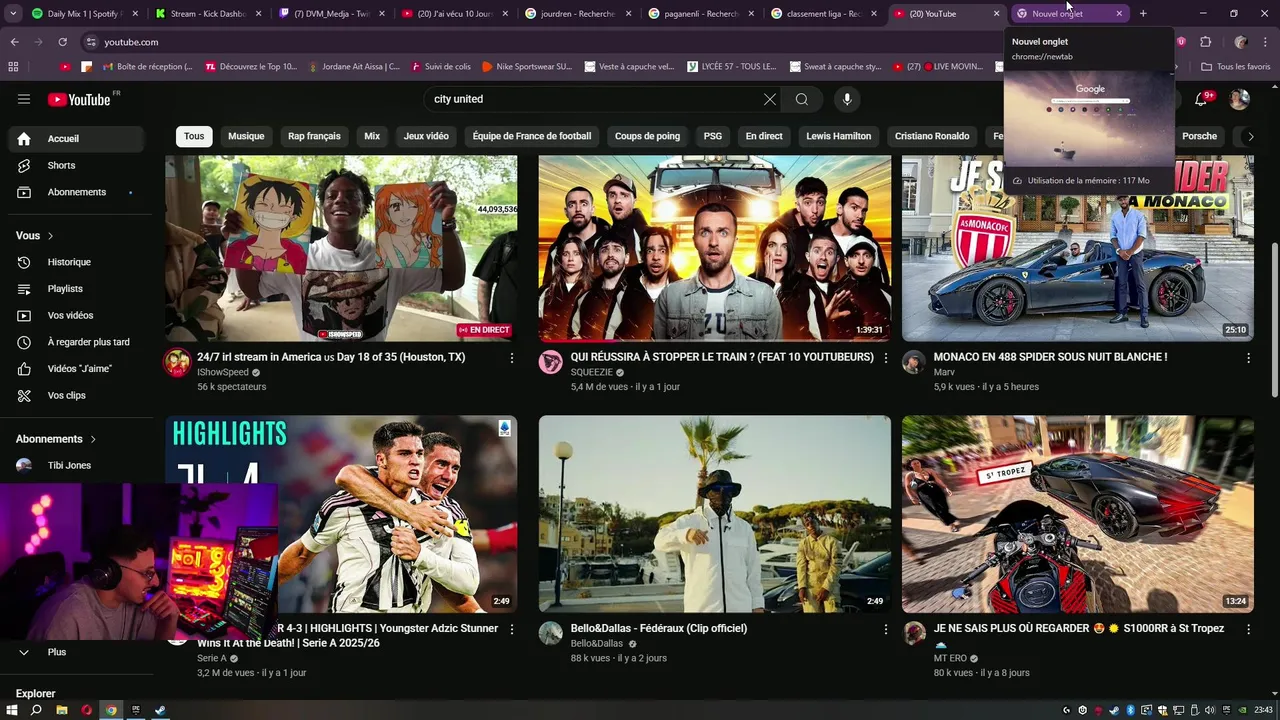
Task: Open options for Serie A highlights video
Action: tap(512, 630)
